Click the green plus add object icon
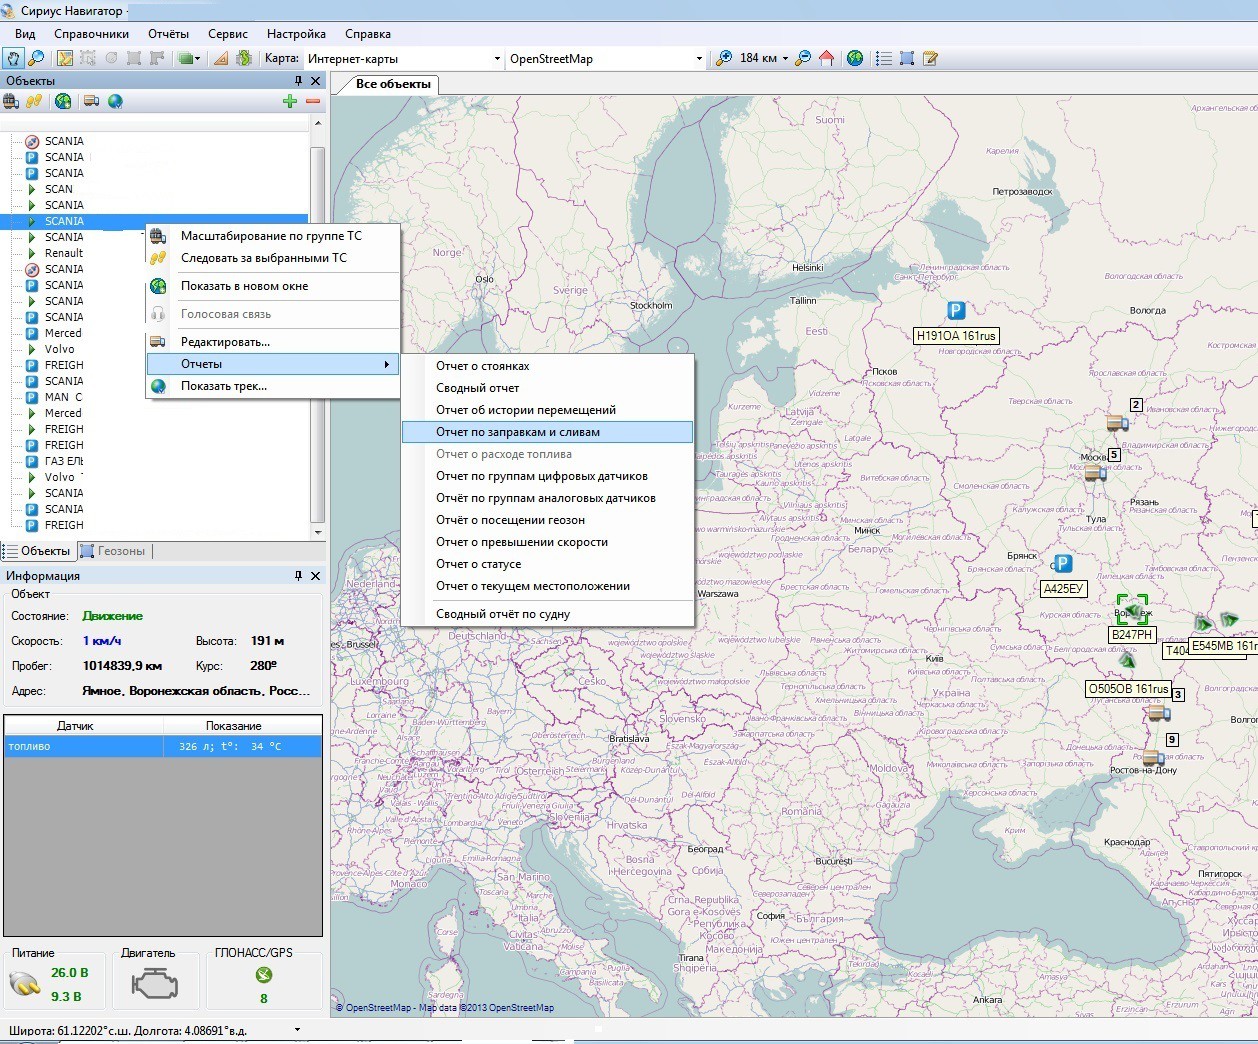1258x1044 pixels. pyautogui.click(x=290, y=101)
